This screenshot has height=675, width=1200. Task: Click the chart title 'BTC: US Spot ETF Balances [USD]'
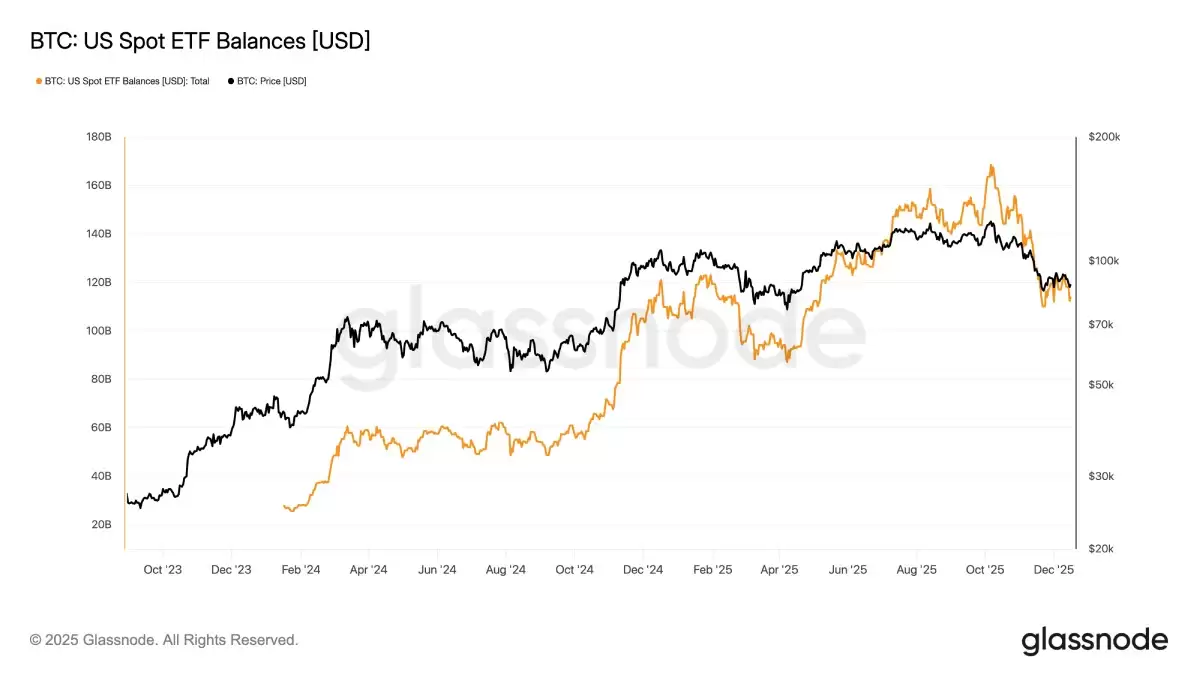200,41
